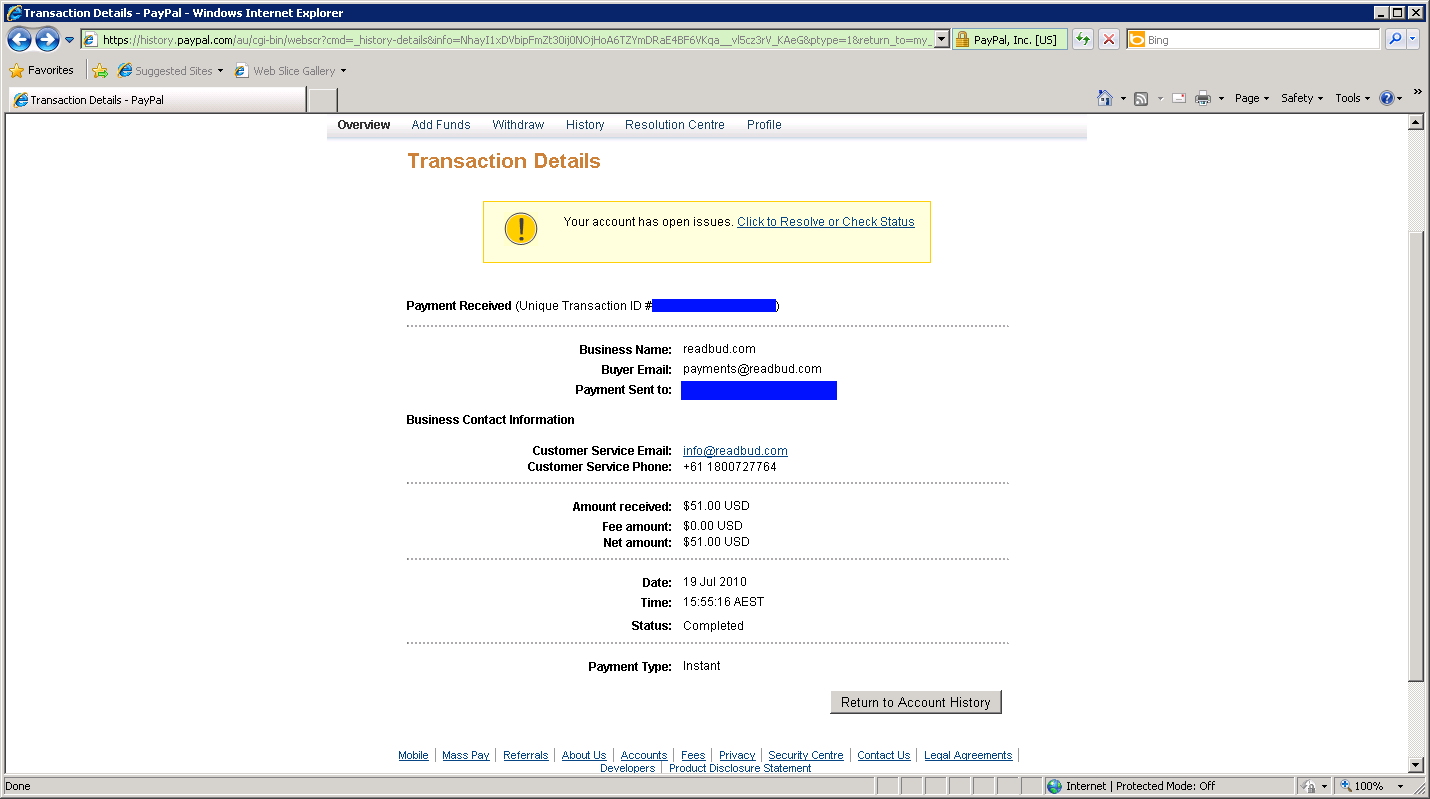Click the info@readbud.com email link
This screenshot has width=1430, height=799.
click(x=735, y=451)
